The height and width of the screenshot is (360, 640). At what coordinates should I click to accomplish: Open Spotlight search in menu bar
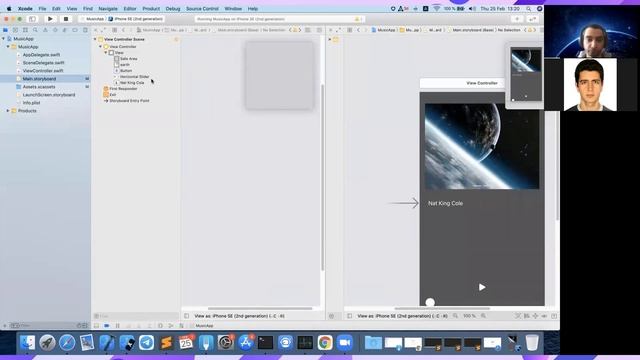pyautogui.click(x=528, y=8)
